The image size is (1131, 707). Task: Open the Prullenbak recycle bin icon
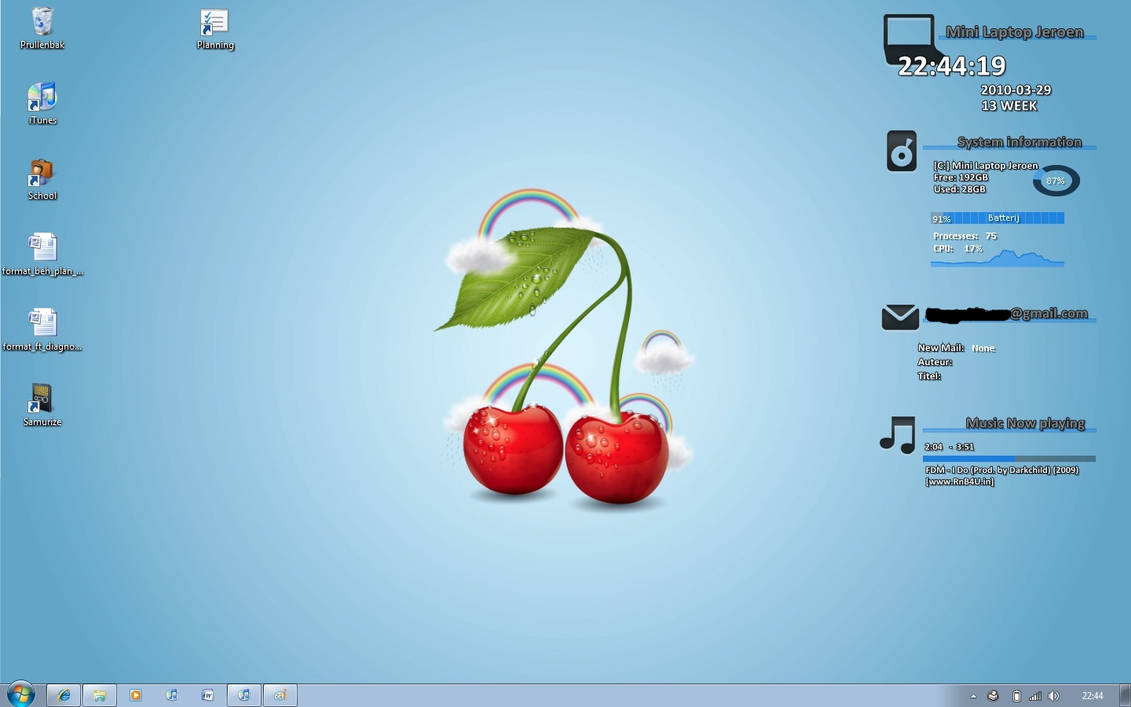coord(43,28)
